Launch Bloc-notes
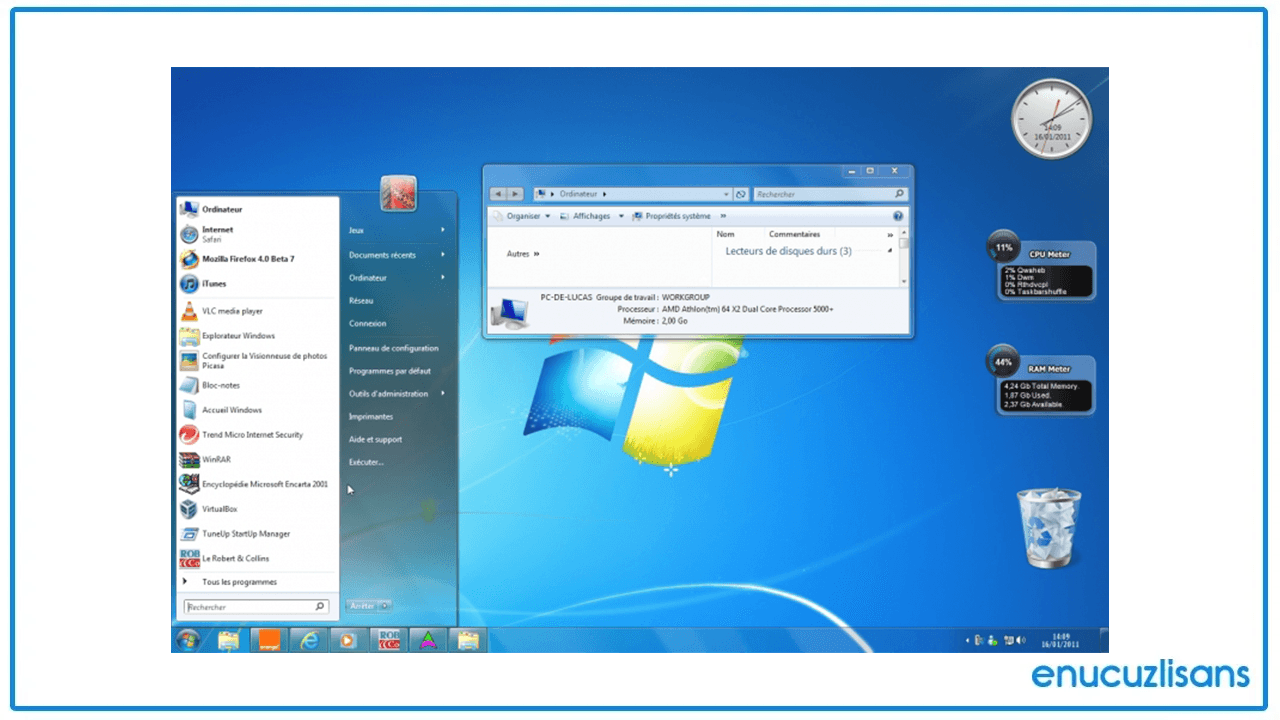This screenshot has height=720, width=1280. coord(258,385)
